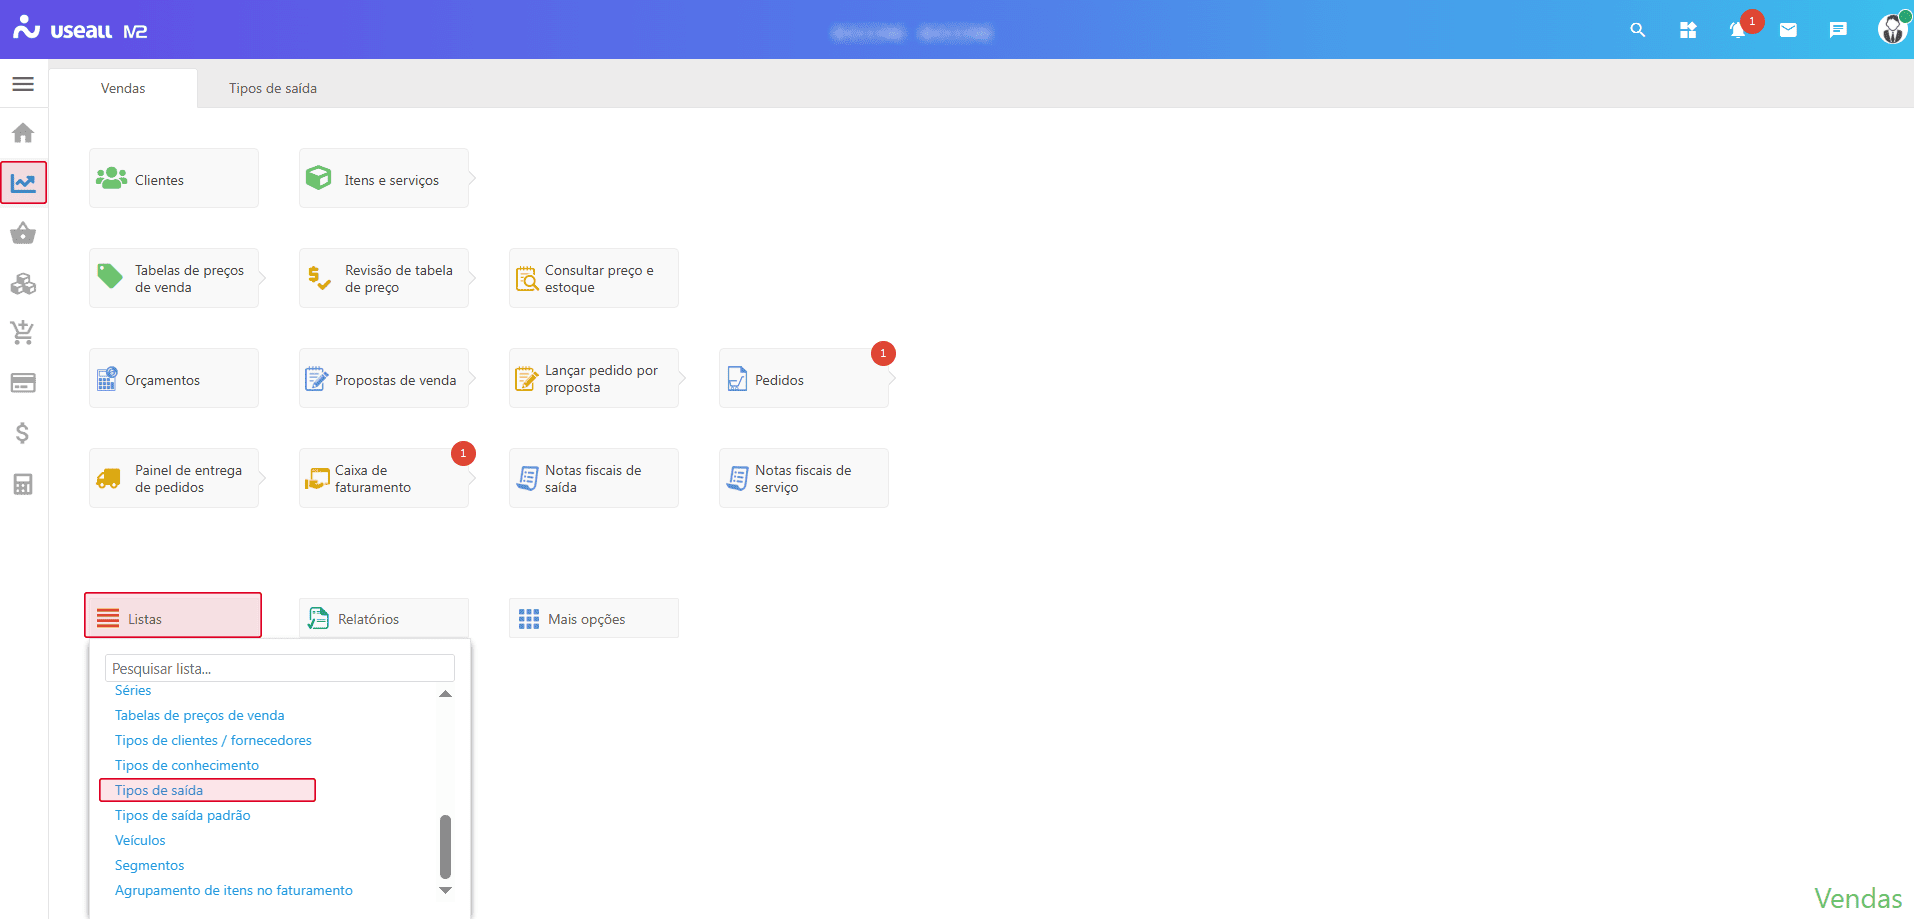Click the Tipos de saída padrão link

182,815
